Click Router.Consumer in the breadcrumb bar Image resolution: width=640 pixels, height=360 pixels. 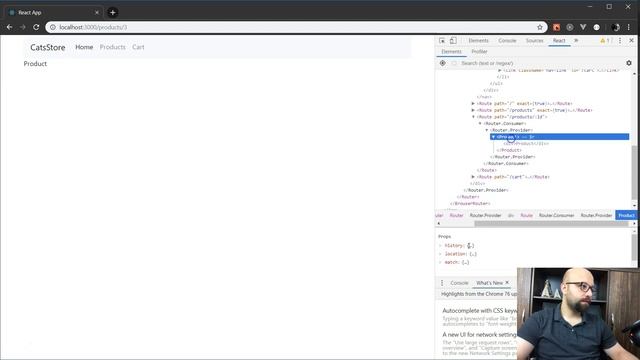point(556,216)
